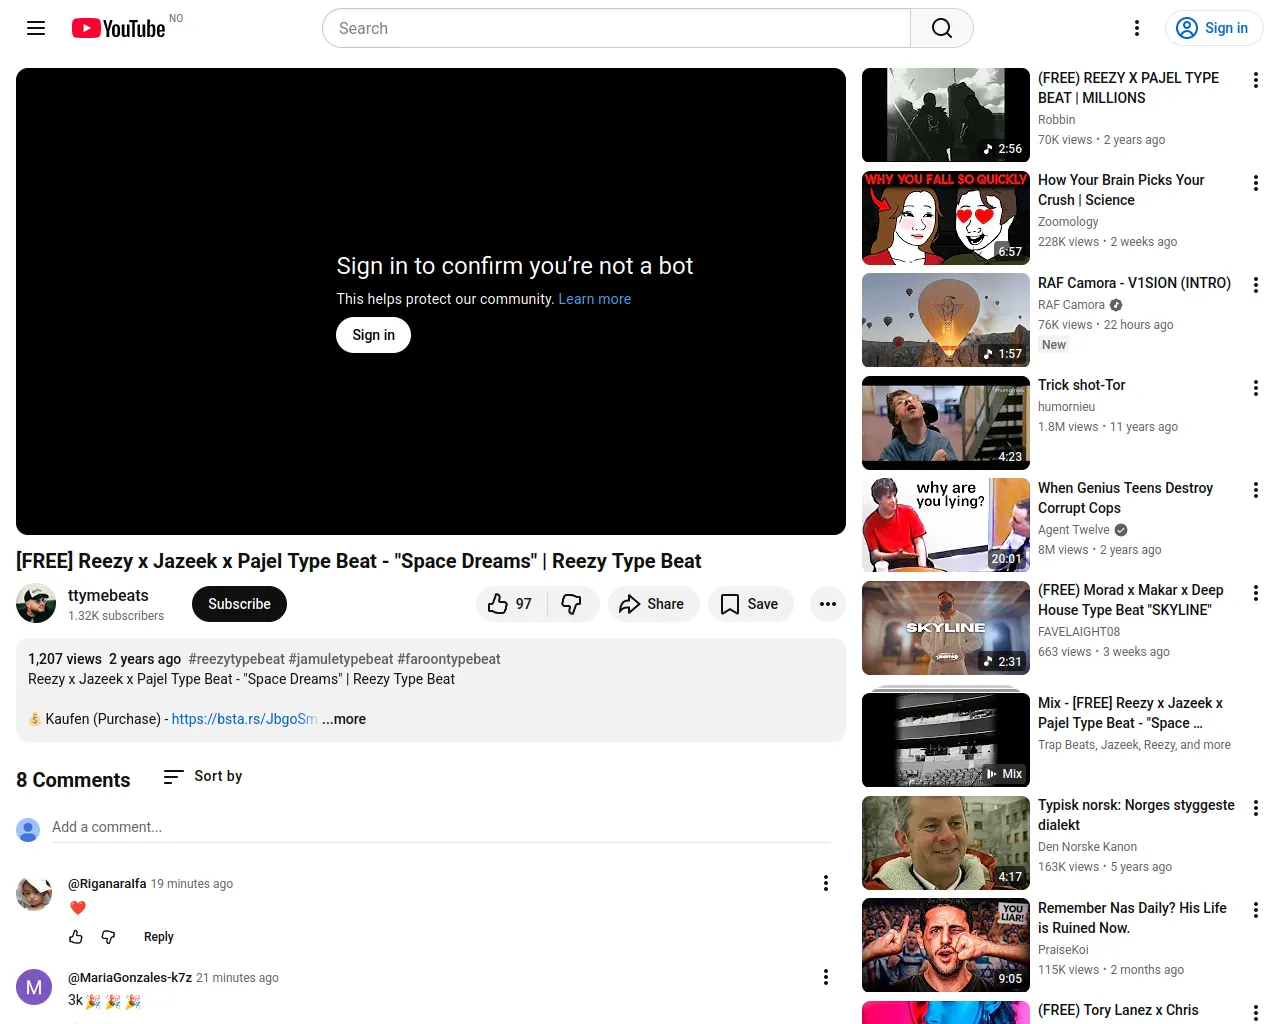The width and height of the screenshot is (1280, 1024).
Task: Subscribe to the ttymebeats channel
Action: click(x=239, y=604)
